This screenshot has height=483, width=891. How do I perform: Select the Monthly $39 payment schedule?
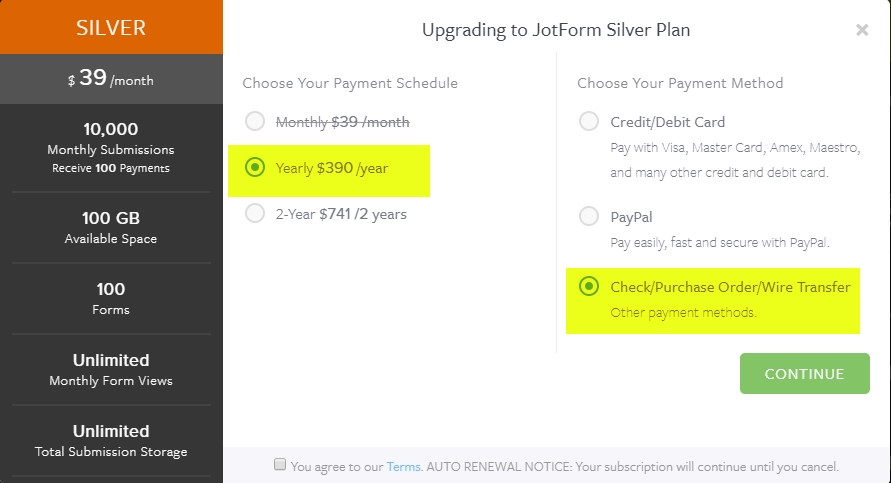[x=256, y=122]
